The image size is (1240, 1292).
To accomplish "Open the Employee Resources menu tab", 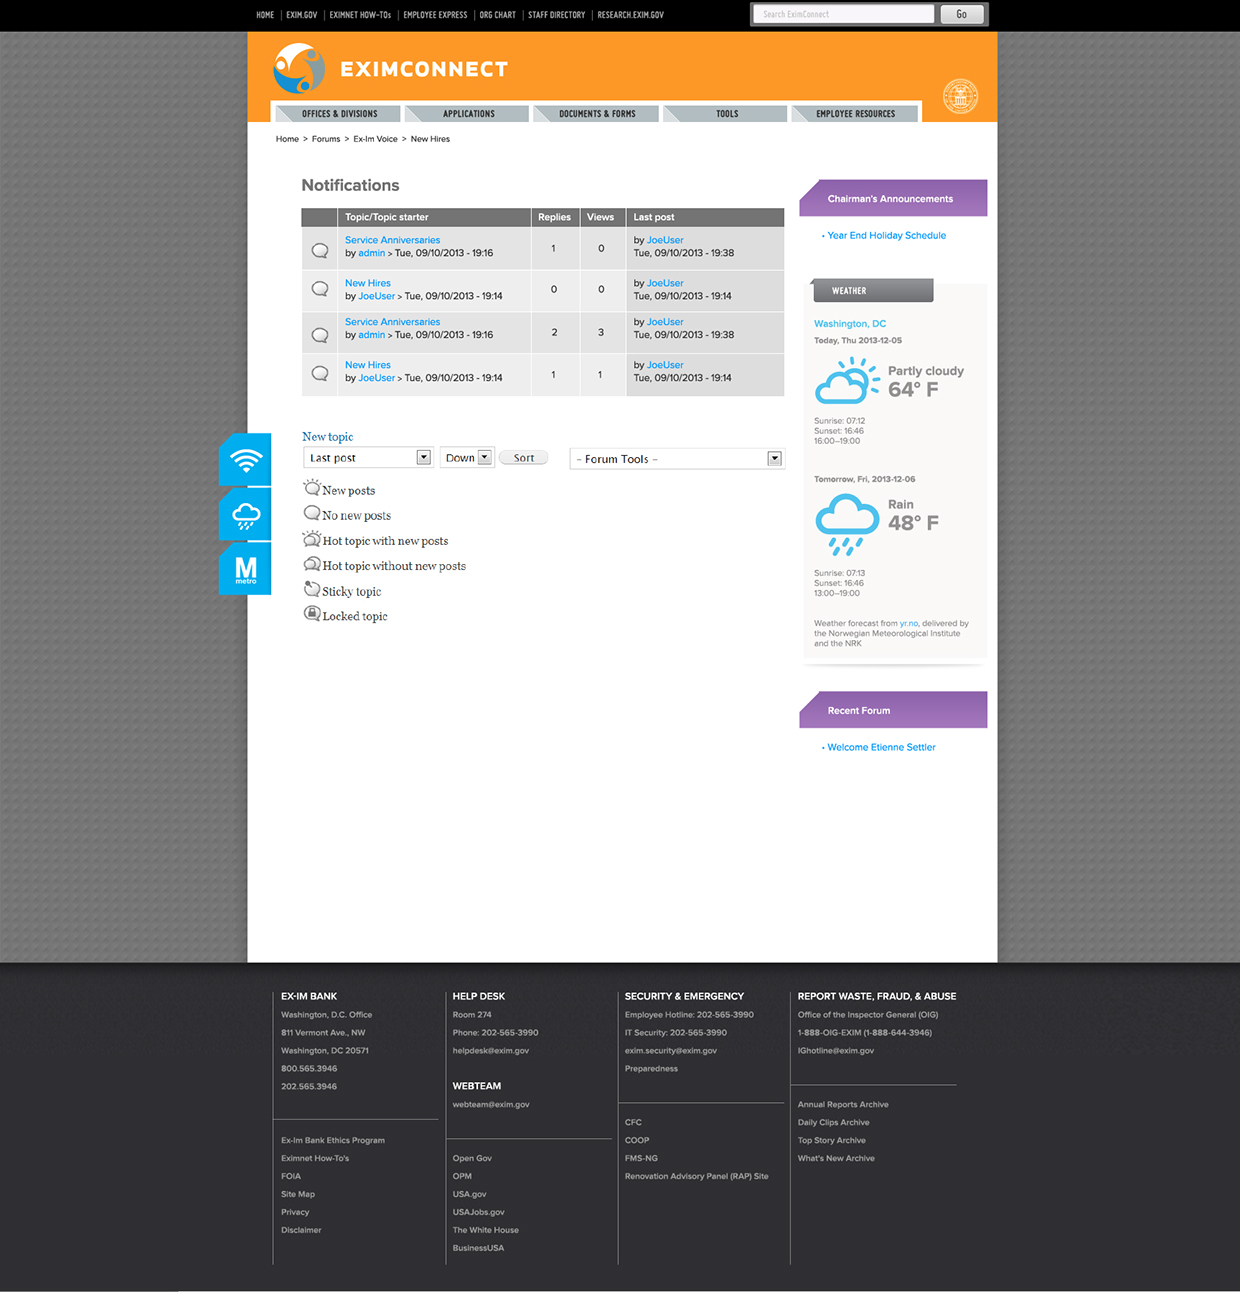I will click(855, 114).
